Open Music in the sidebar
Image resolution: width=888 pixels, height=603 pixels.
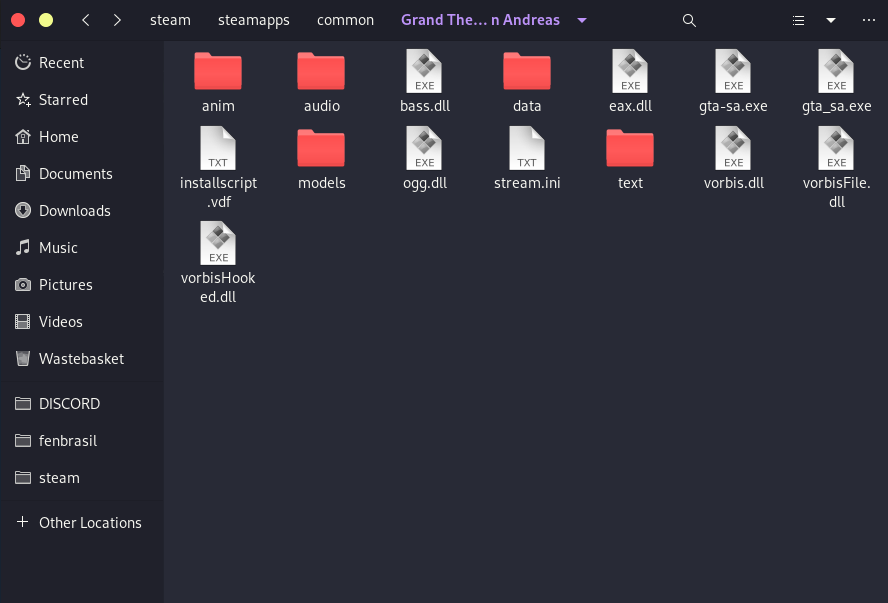pos(82,247)
